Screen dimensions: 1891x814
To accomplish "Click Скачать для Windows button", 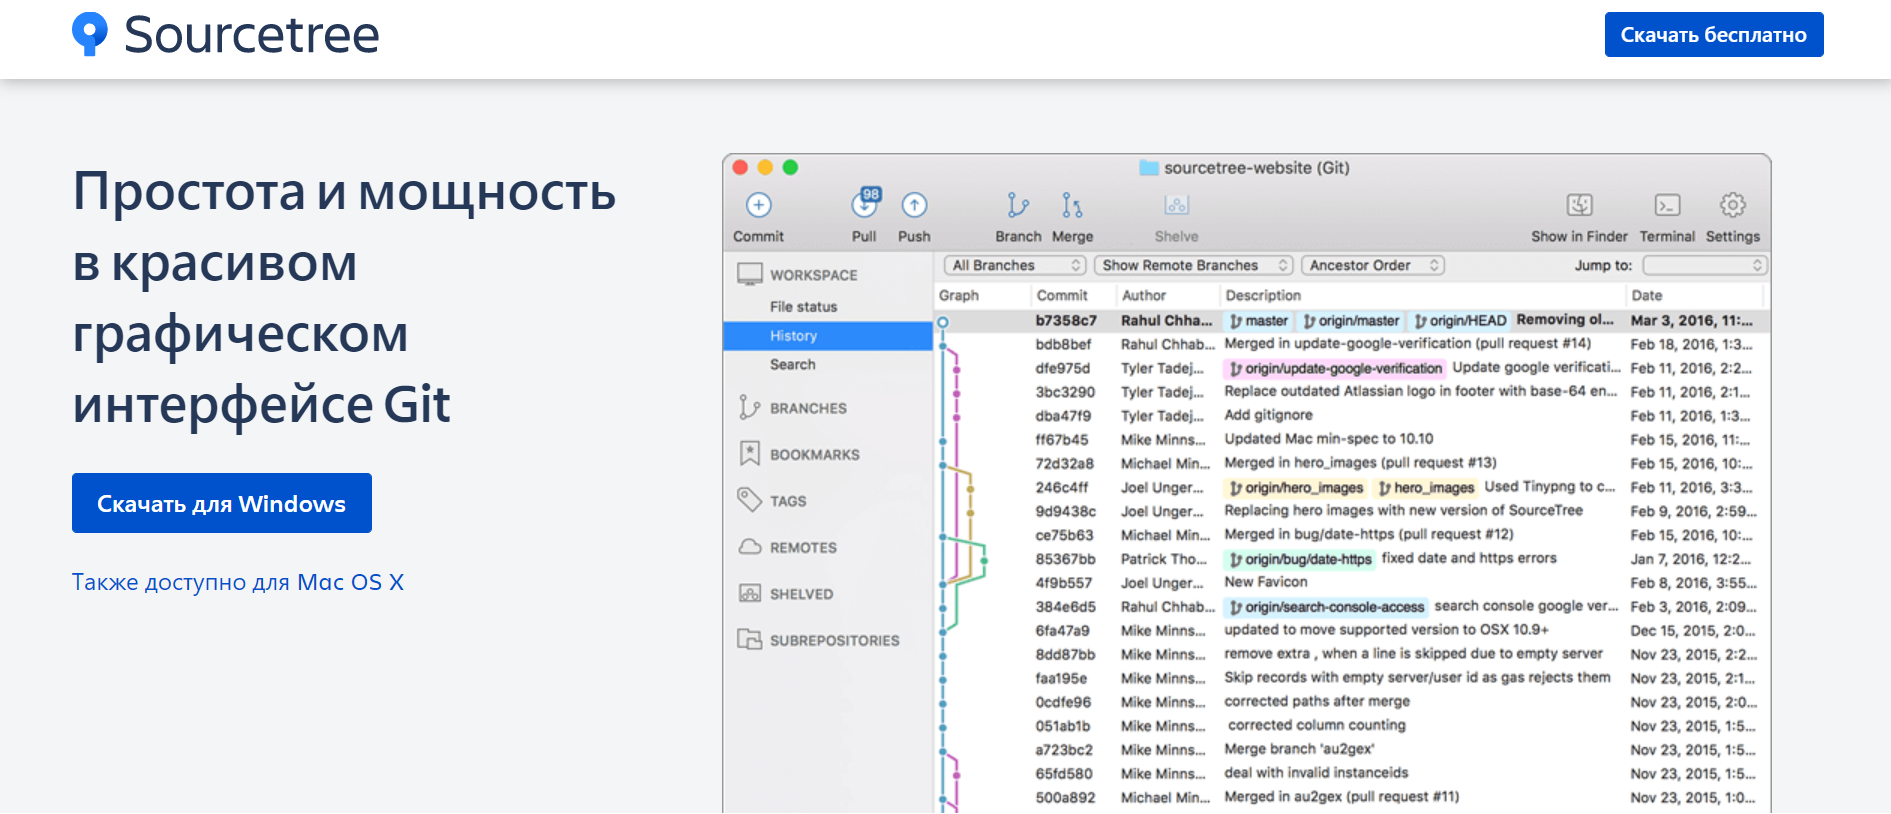I will point(222,503).
